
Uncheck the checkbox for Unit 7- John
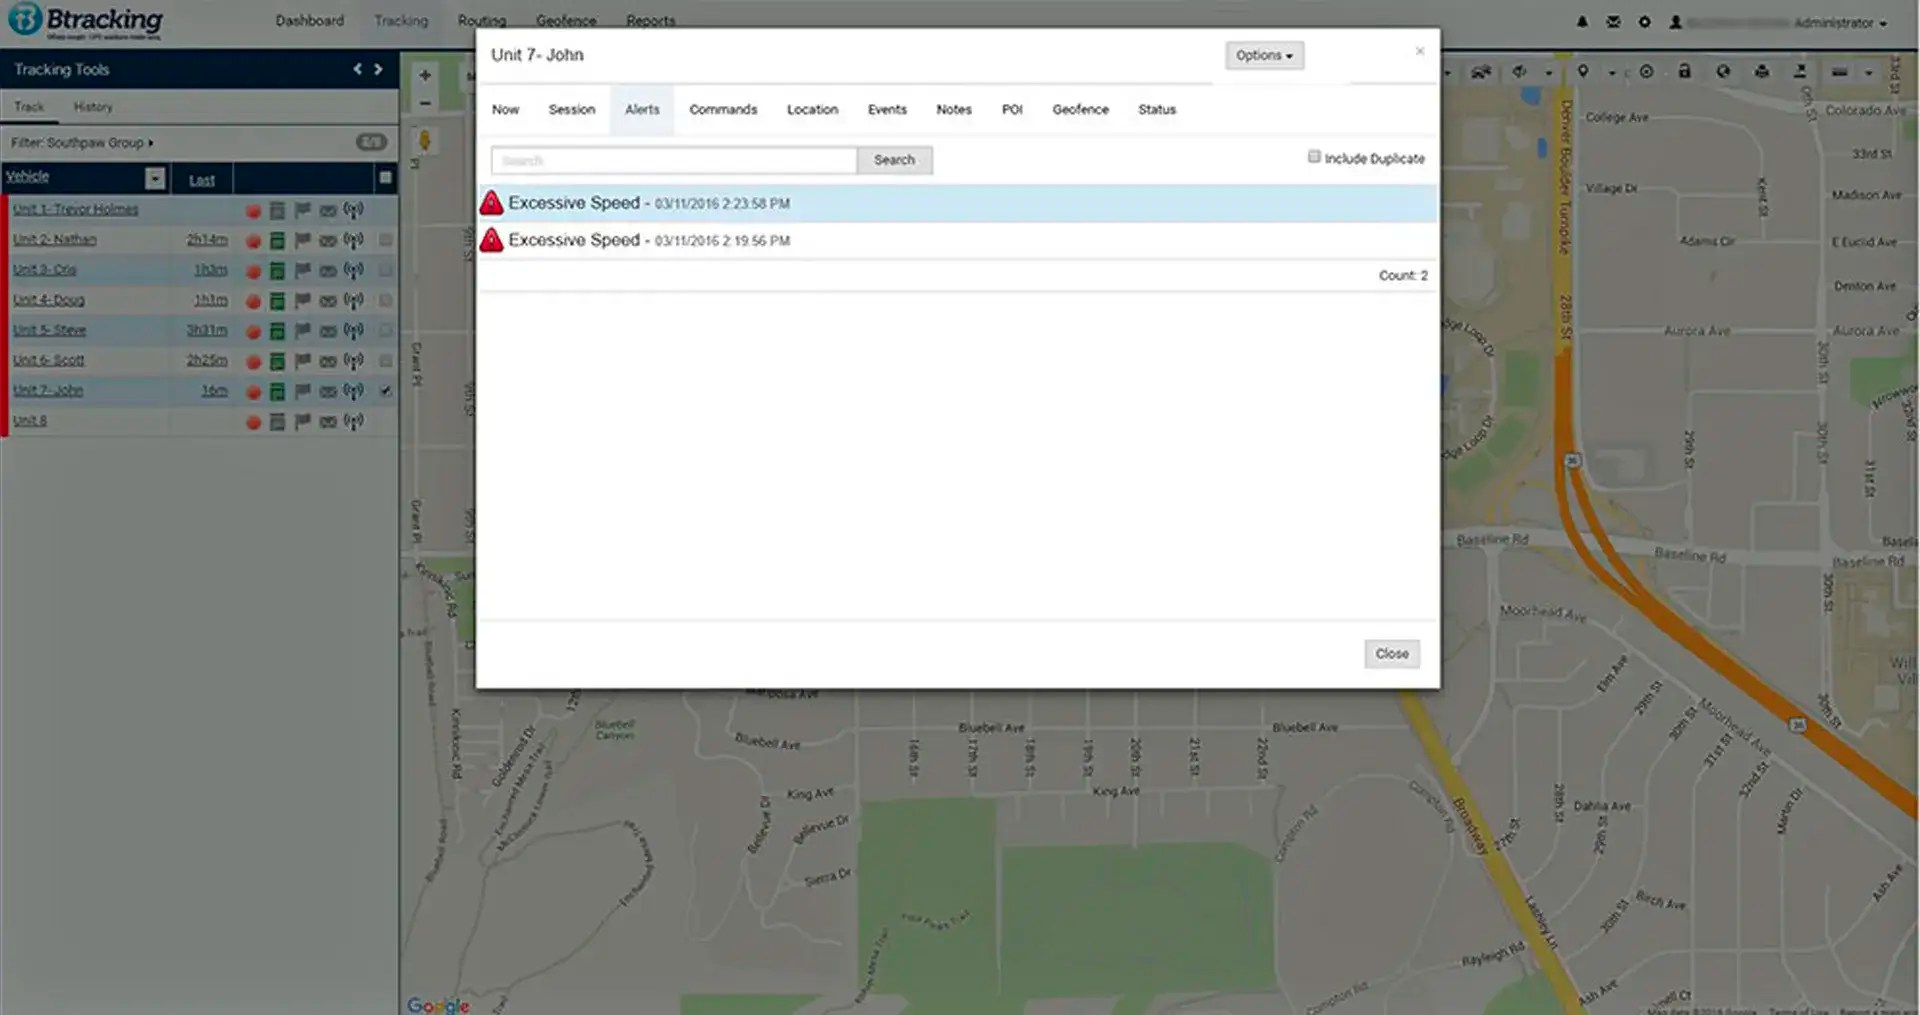[x=385, y=390]
